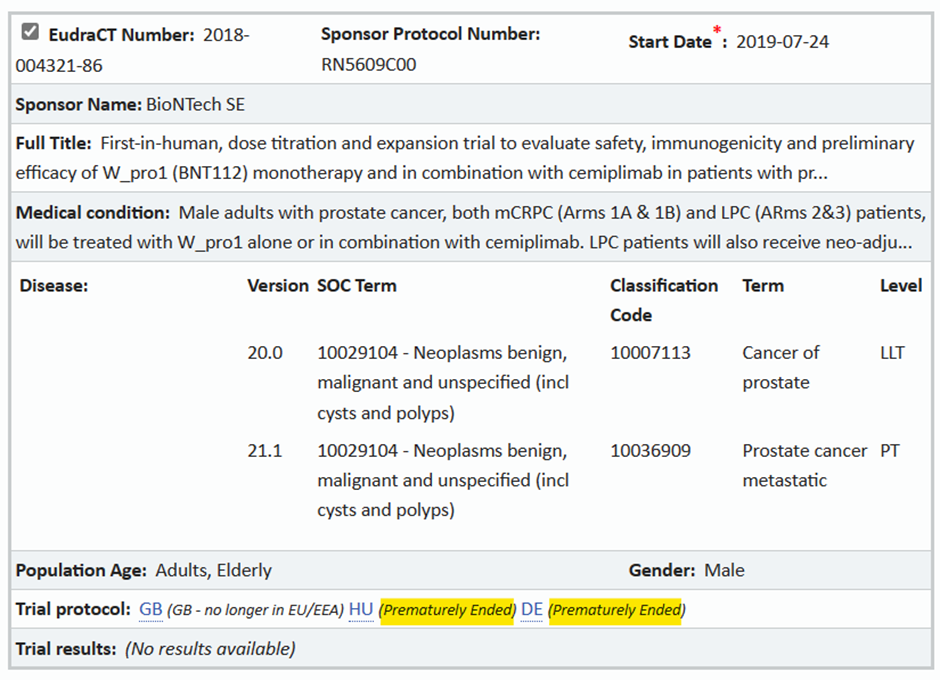940x680 pixels.
Task: Select the term Prostate cancer metastatic
Action: tap(804, 465)
